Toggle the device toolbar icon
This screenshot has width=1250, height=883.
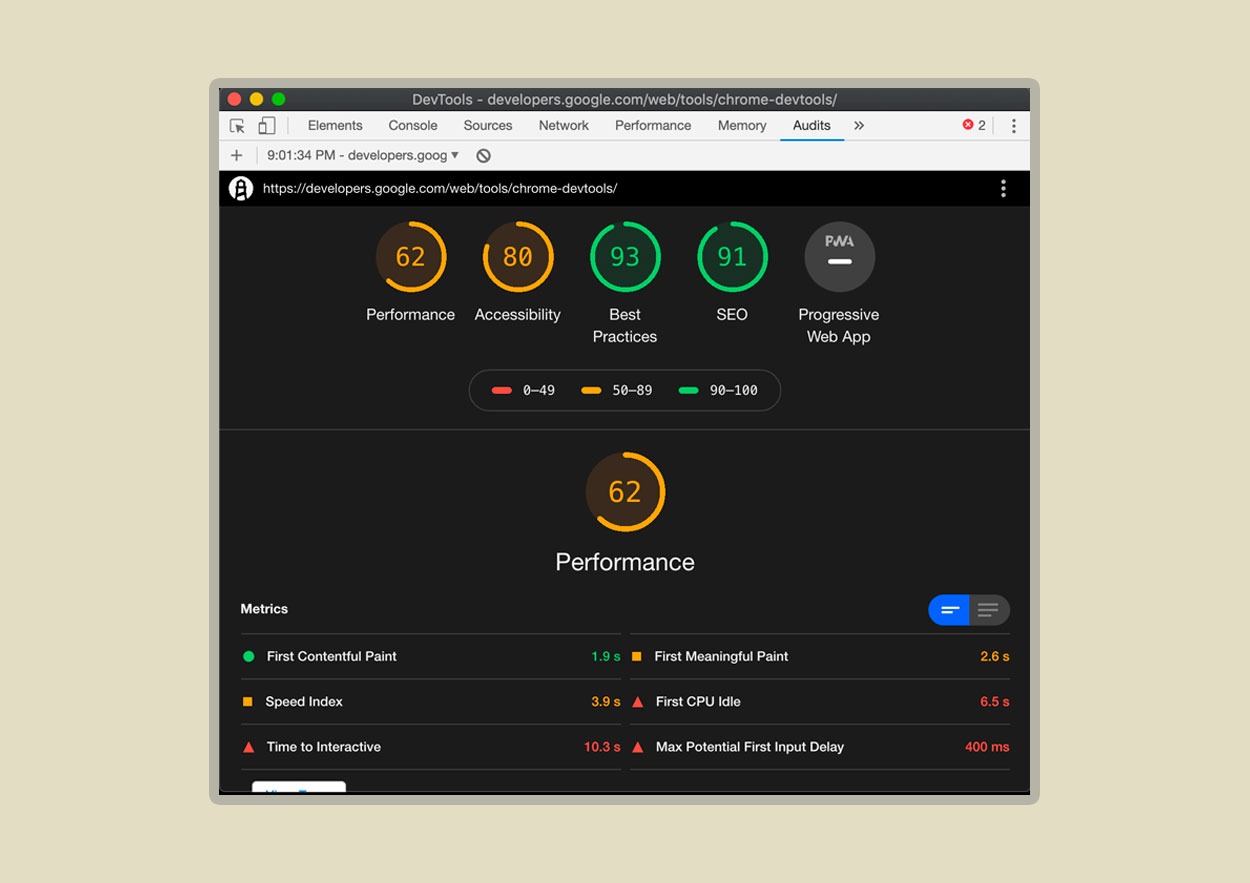coord(266,126)
